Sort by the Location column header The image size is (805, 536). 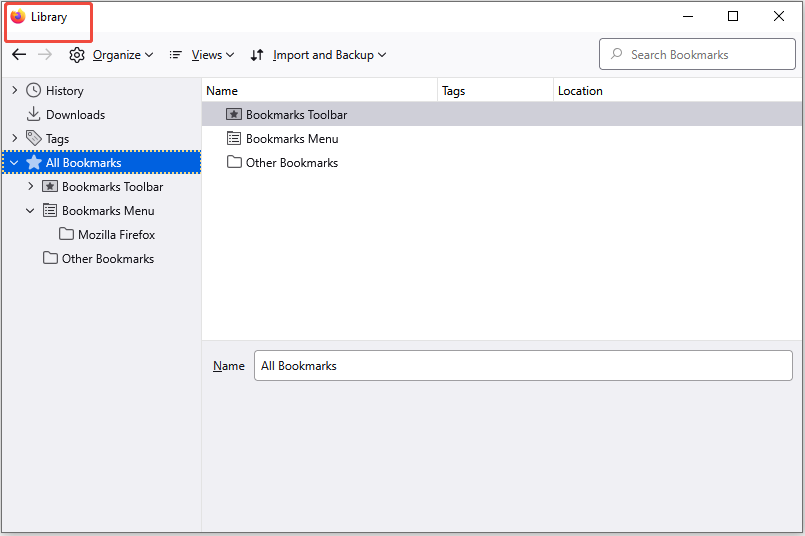(678, 90)
